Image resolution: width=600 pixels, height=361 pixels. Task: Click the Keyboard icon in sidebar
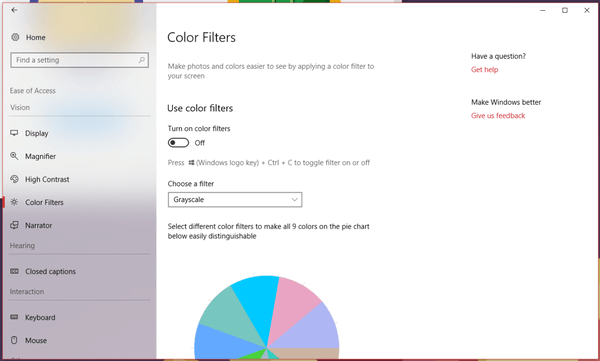pyautogui.click(x=14, y=317)
